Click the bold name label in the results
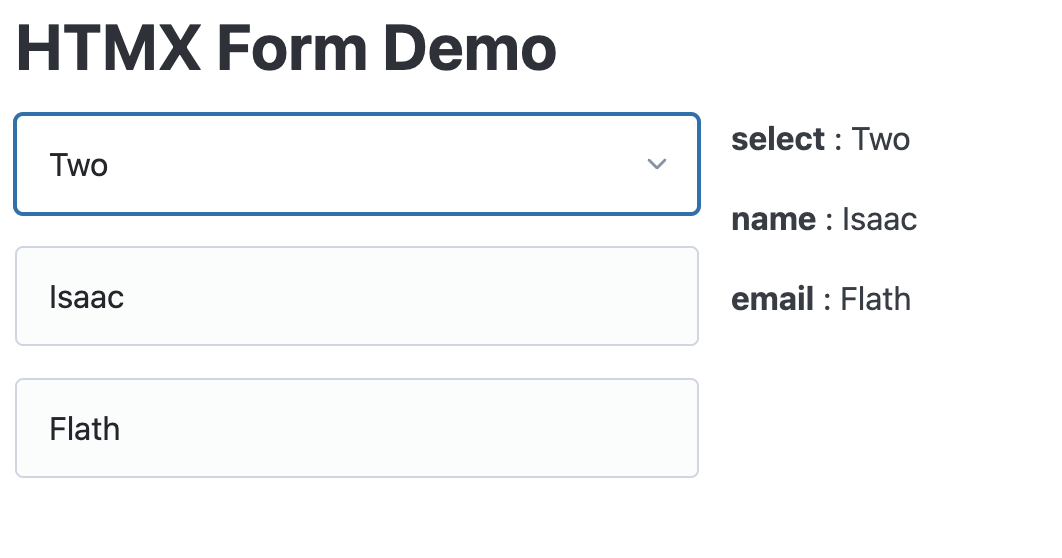1062x558 pixels. tap(773, 219)
